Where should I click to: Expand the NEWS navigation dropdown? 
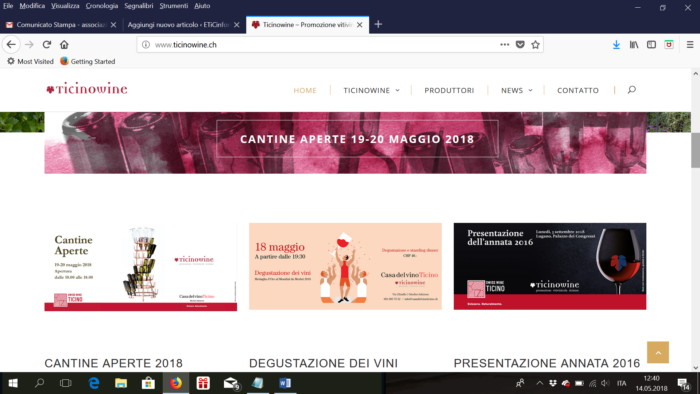pos(517,90)
